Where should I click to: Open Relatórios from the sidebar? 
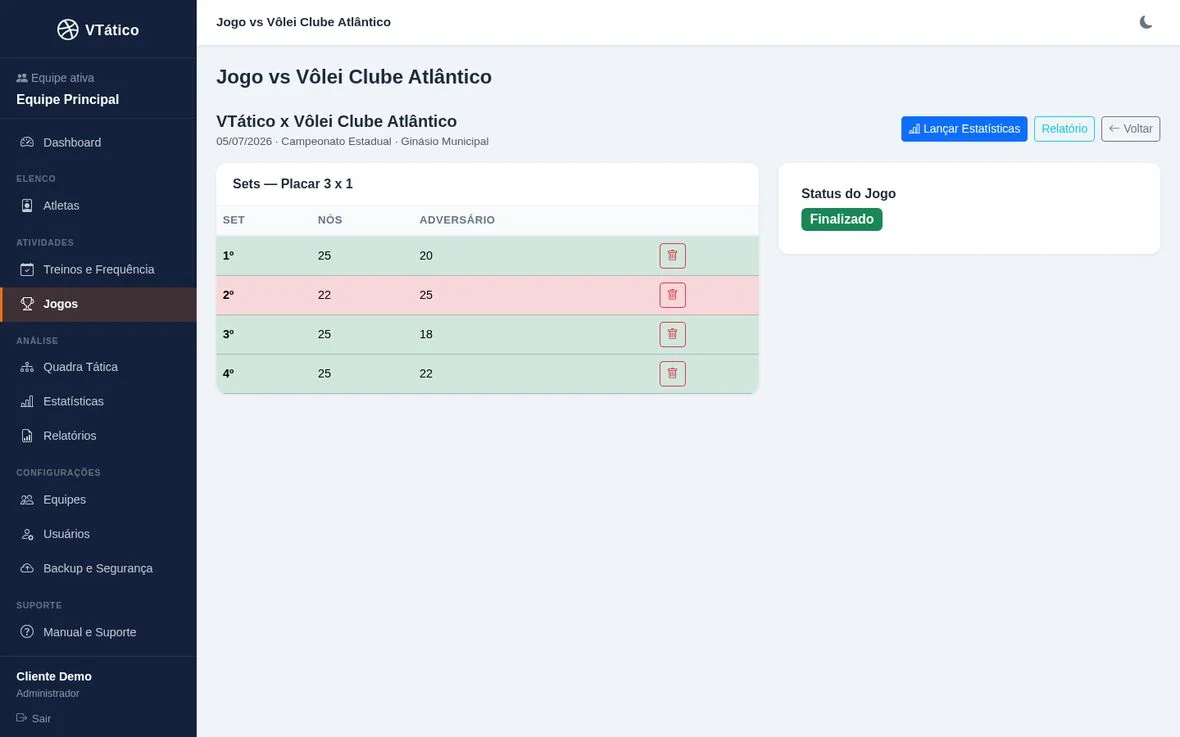point(99,436)
